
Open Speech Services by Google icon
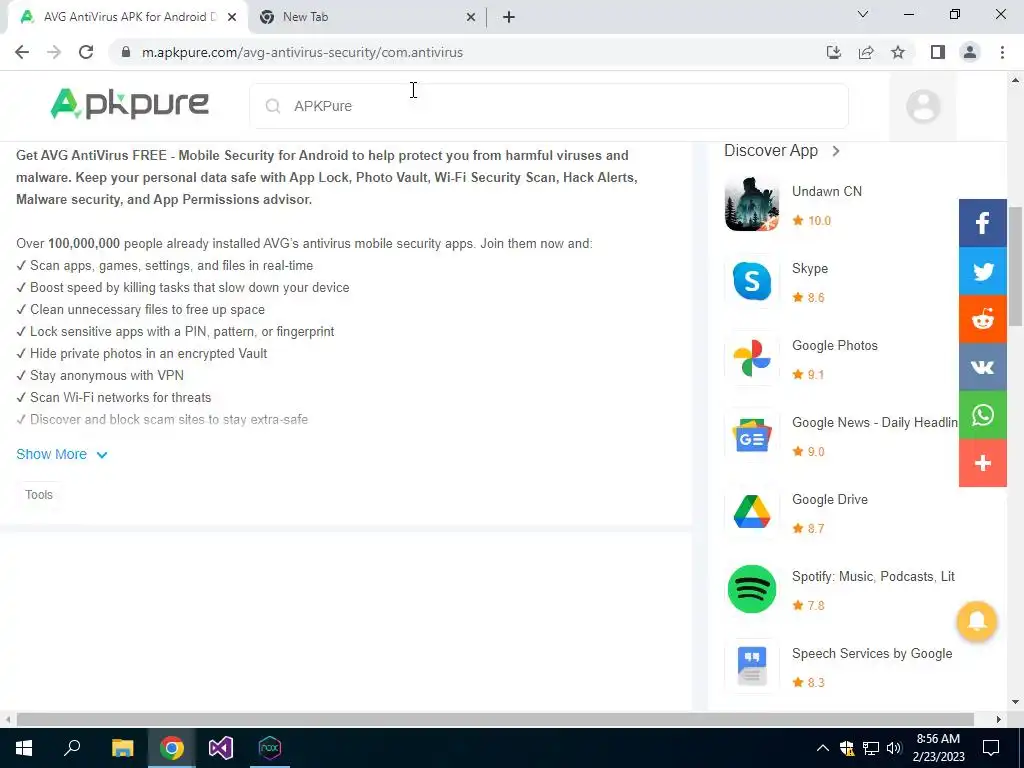[752, 666]
